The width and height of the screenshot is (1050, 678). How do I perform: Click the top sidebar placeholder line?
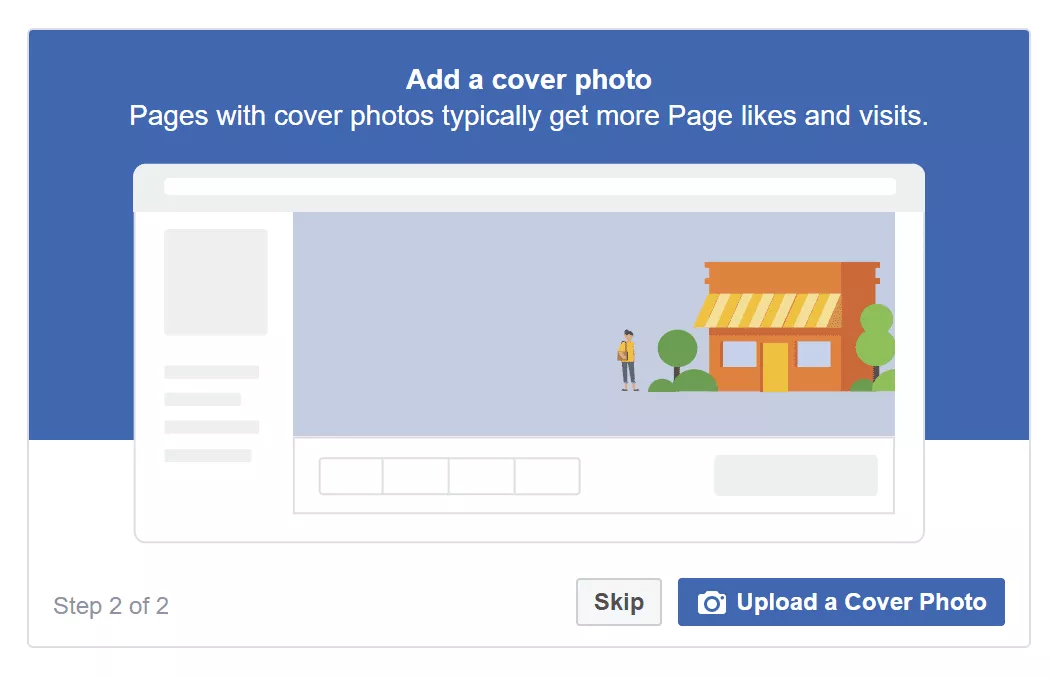(211, 372)
